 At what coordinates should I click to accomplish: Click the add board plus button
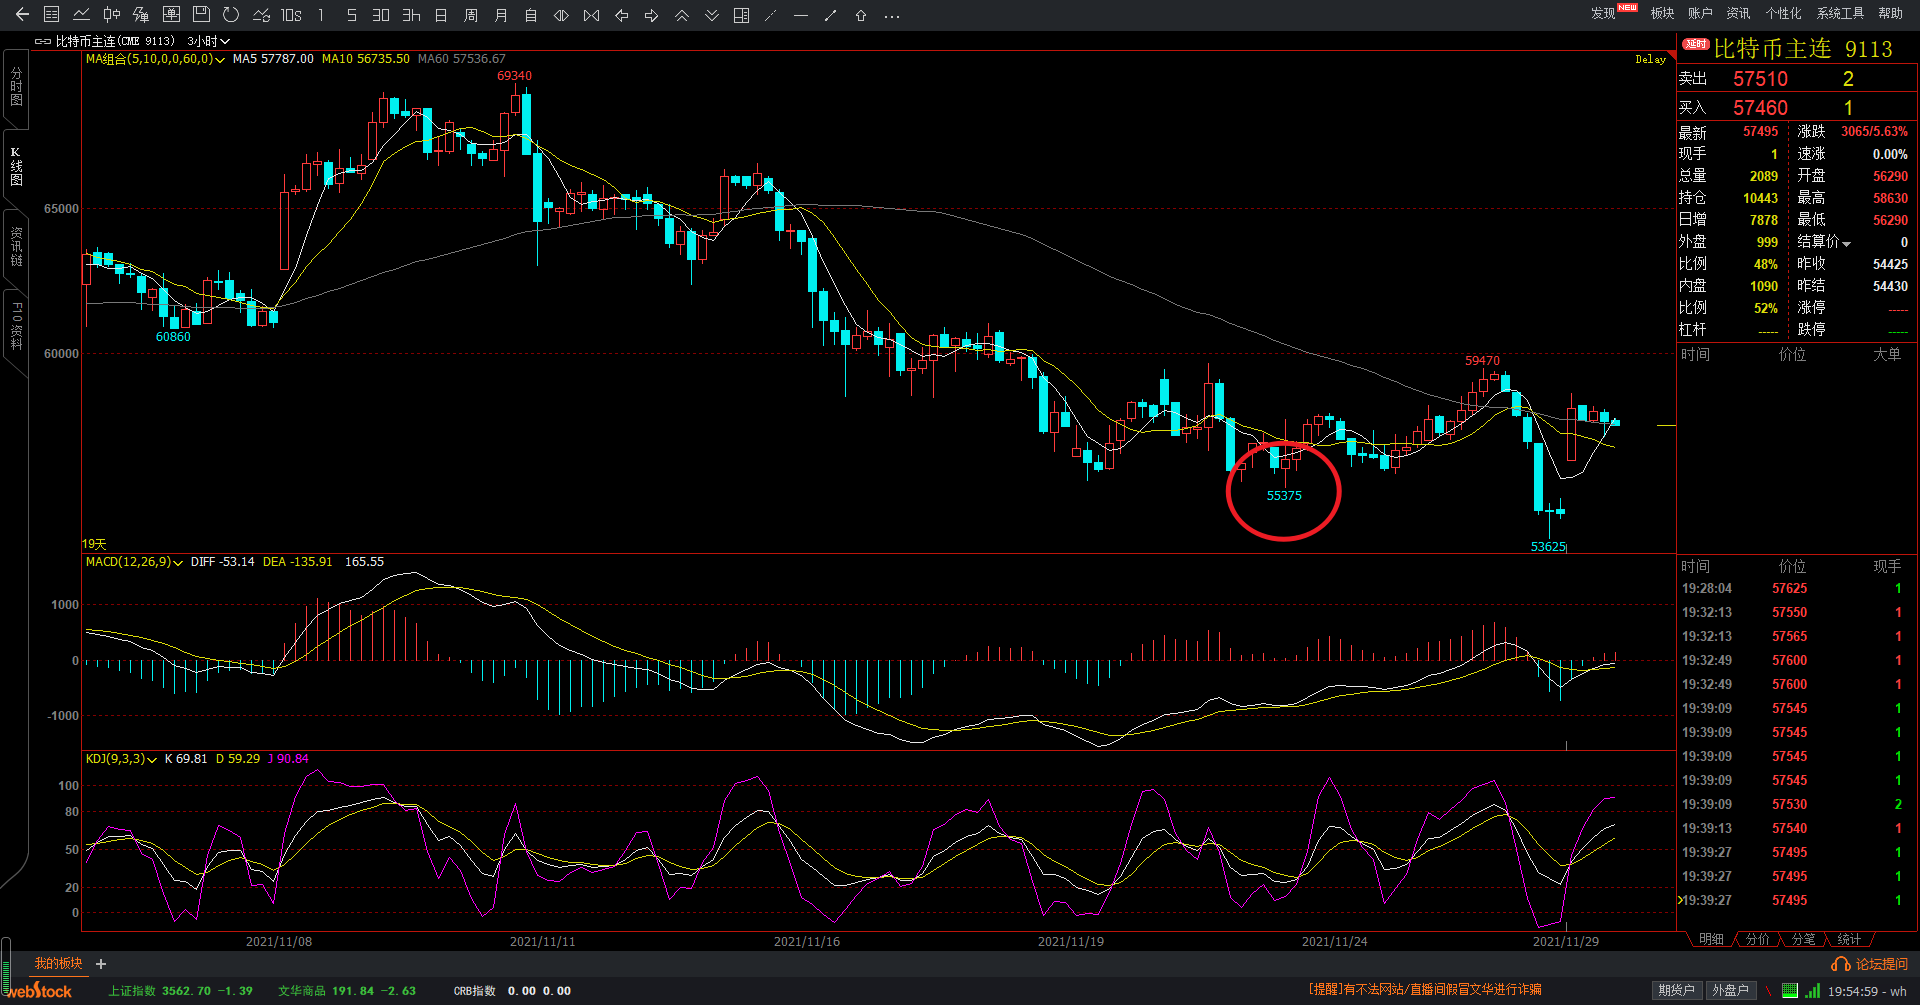pyautogui.click(x=101, y=964)
